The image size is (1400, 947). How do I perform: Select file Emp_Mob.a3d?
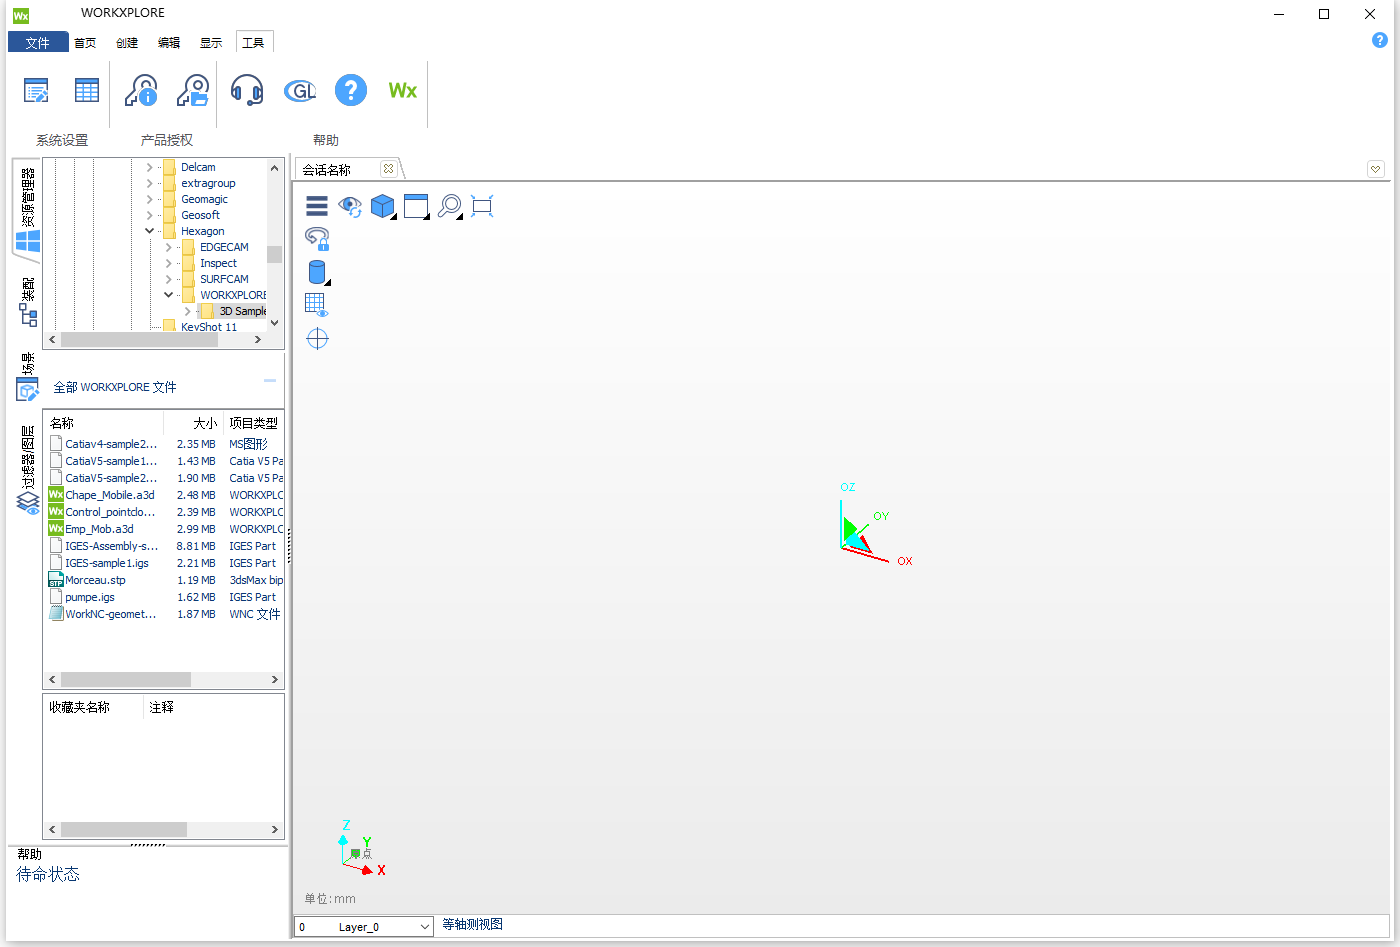[99, 529]
